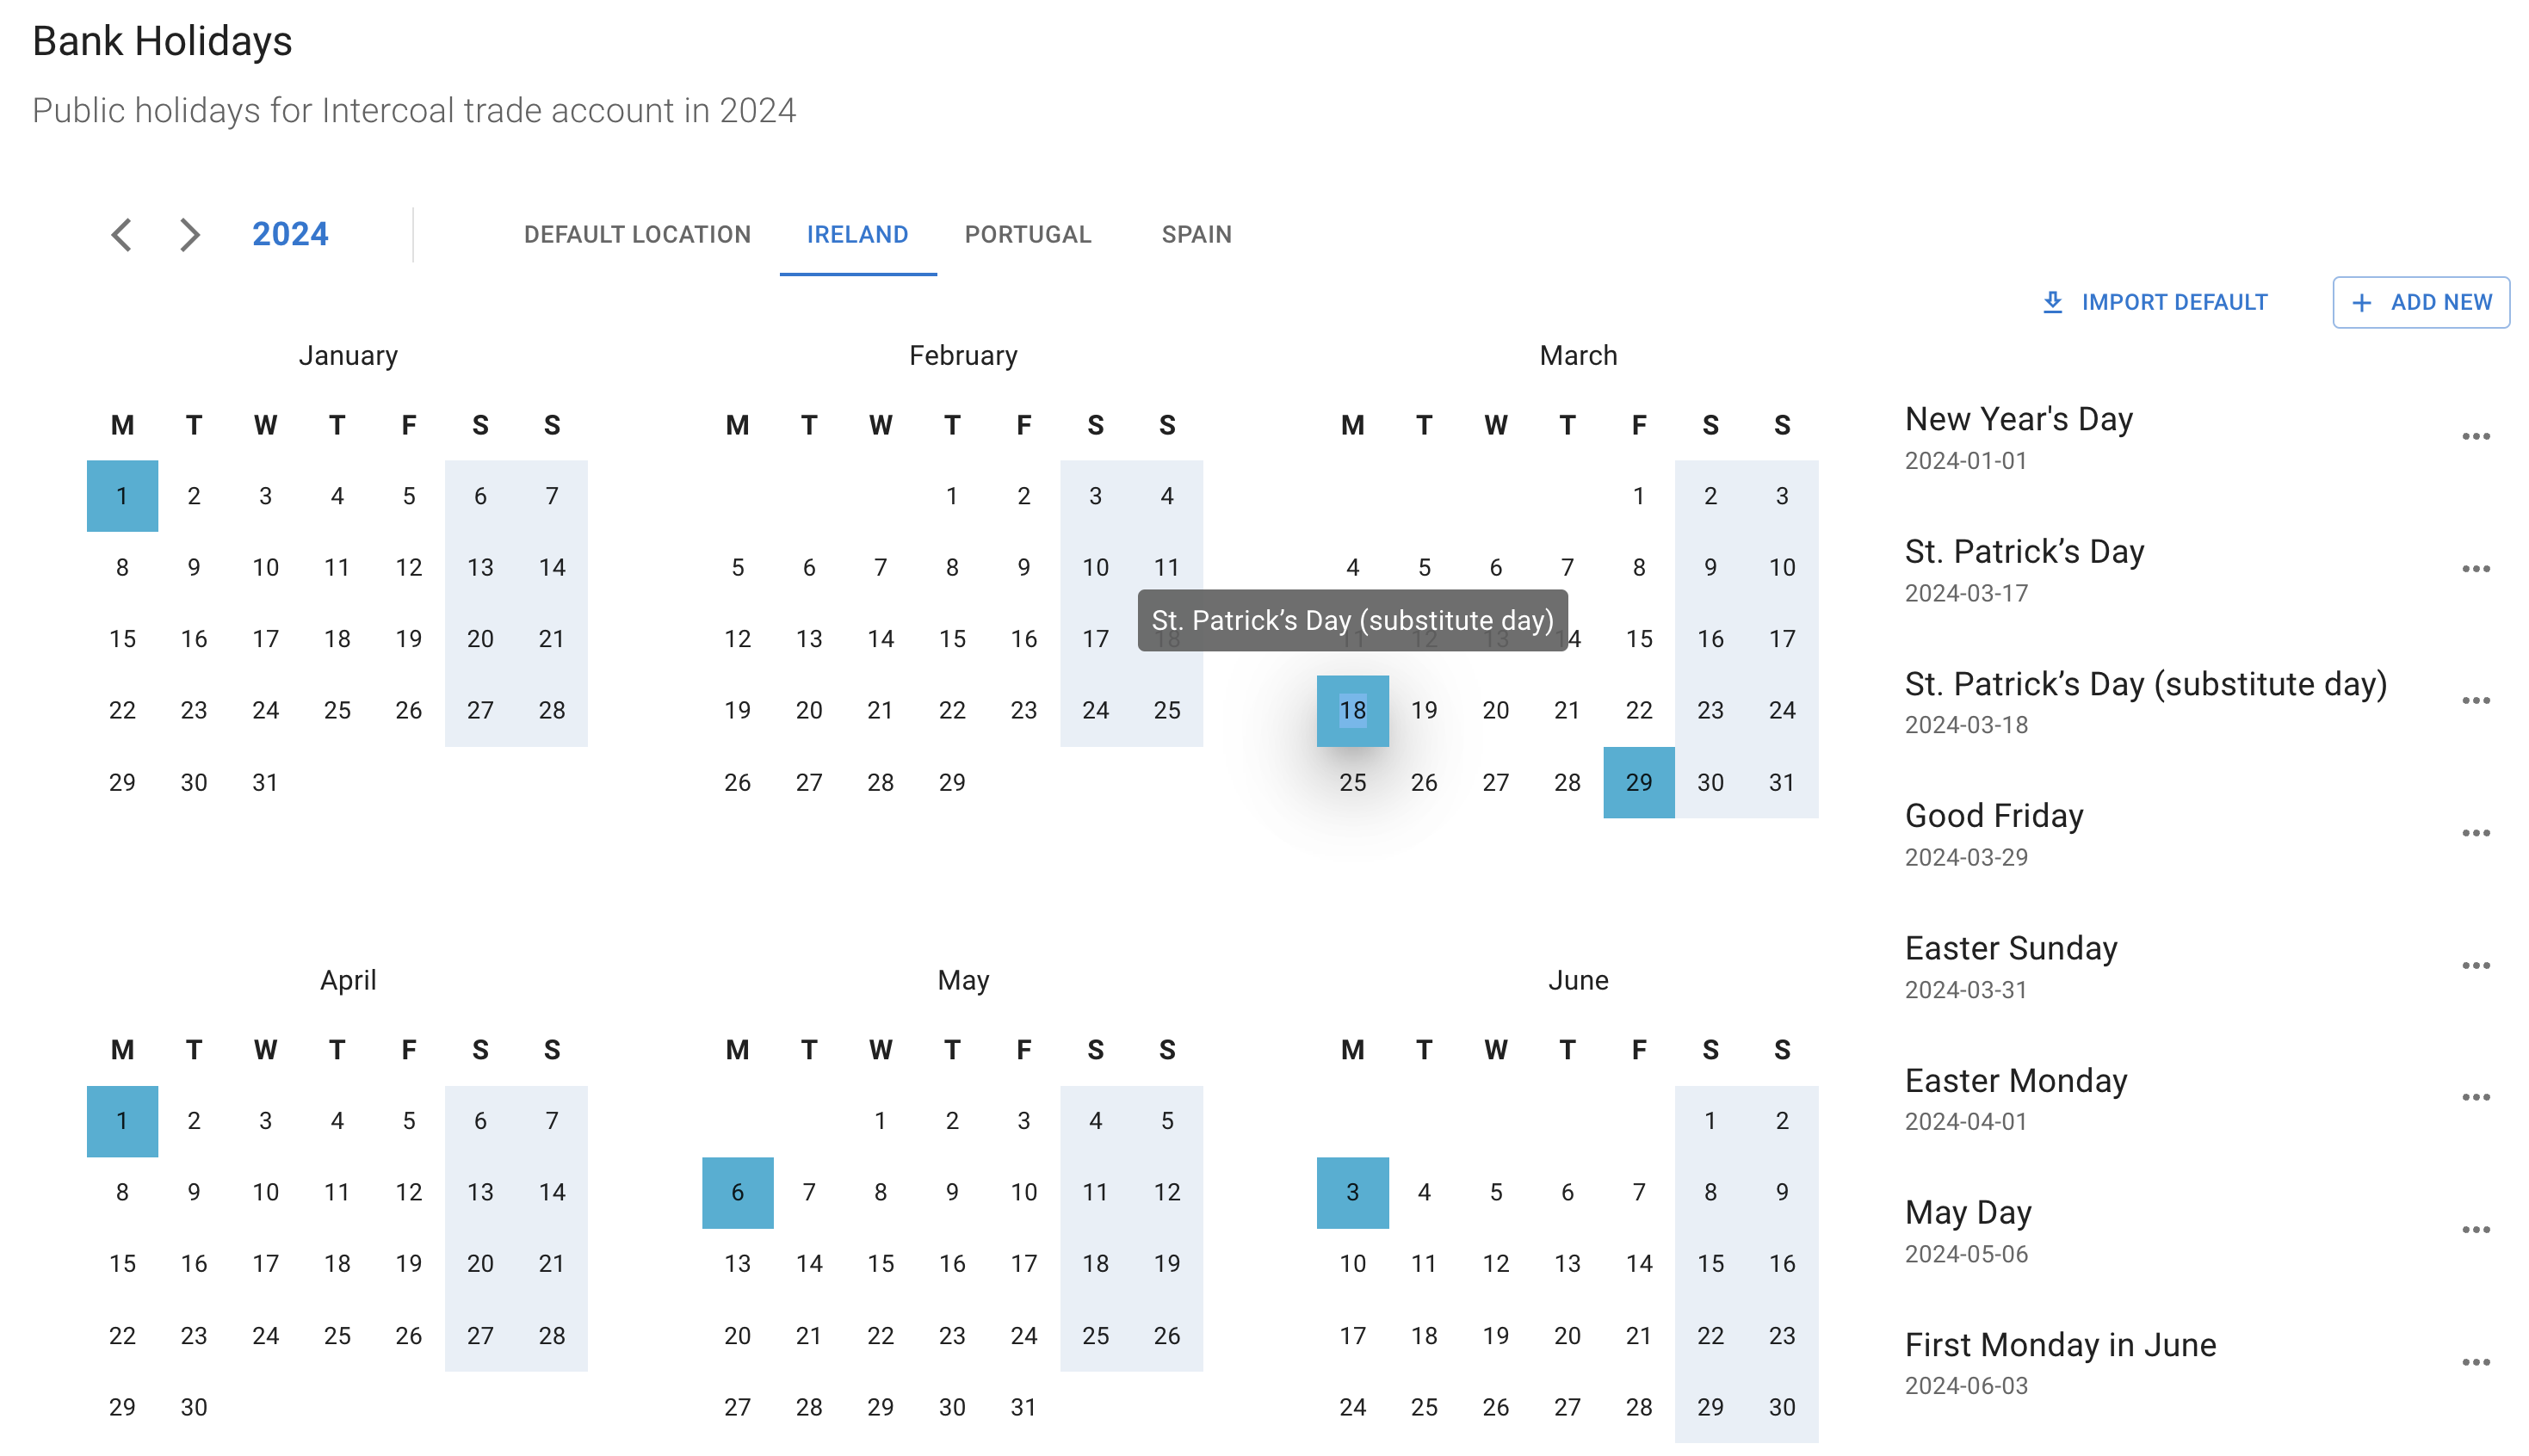Select March 29 Good Friday date
The image size is (2529, 1456).
(x=1638, y=783)
